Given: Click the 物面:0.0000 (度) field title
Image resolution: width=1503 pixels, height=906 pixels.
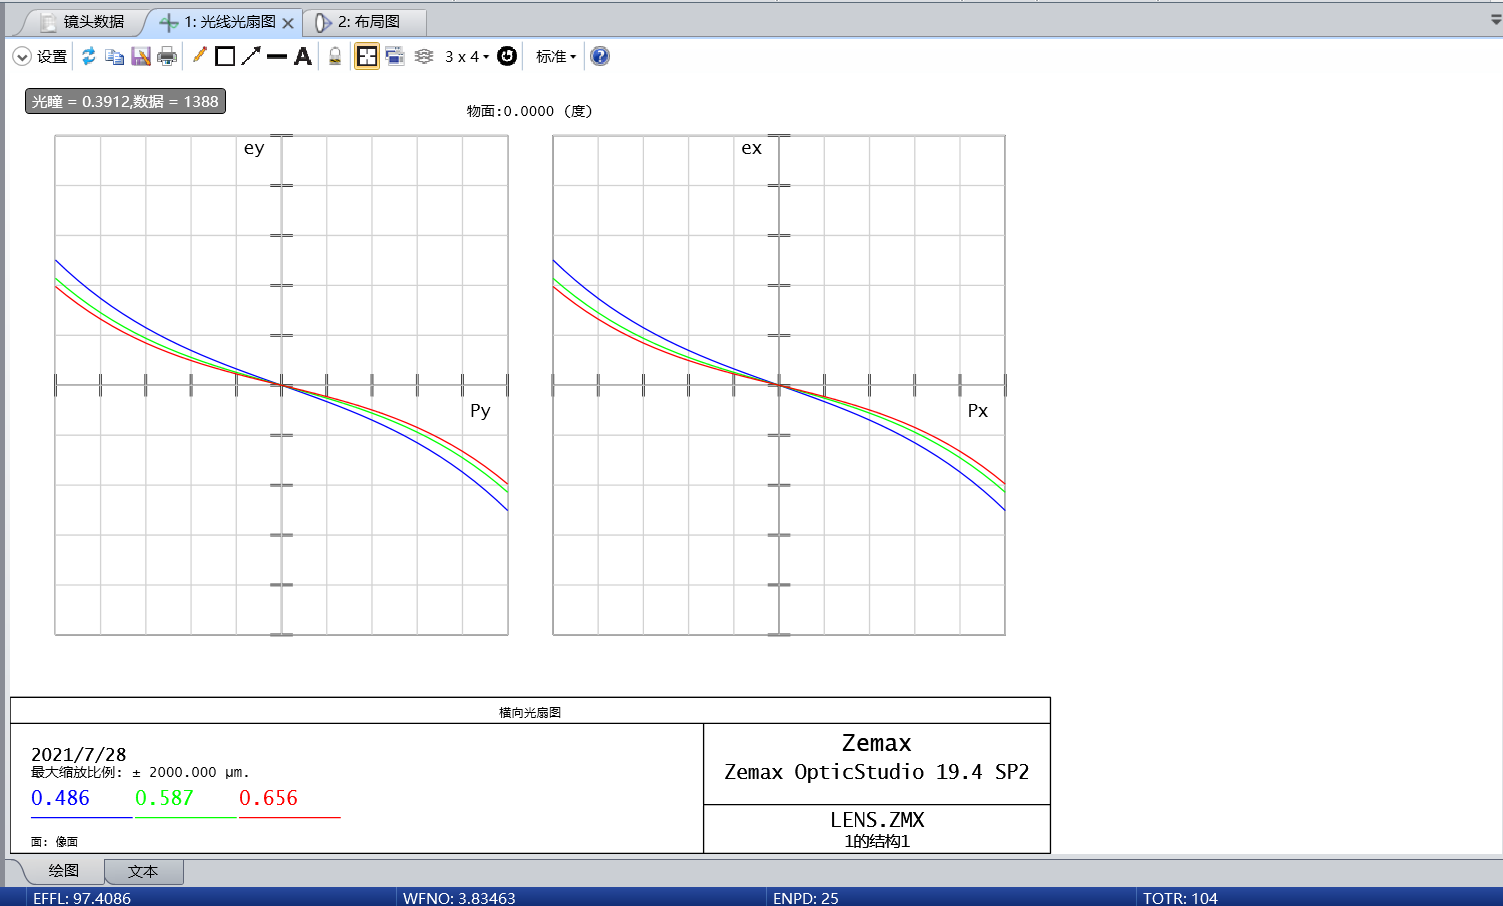Looking at the screenshot, I should point(529,111).
